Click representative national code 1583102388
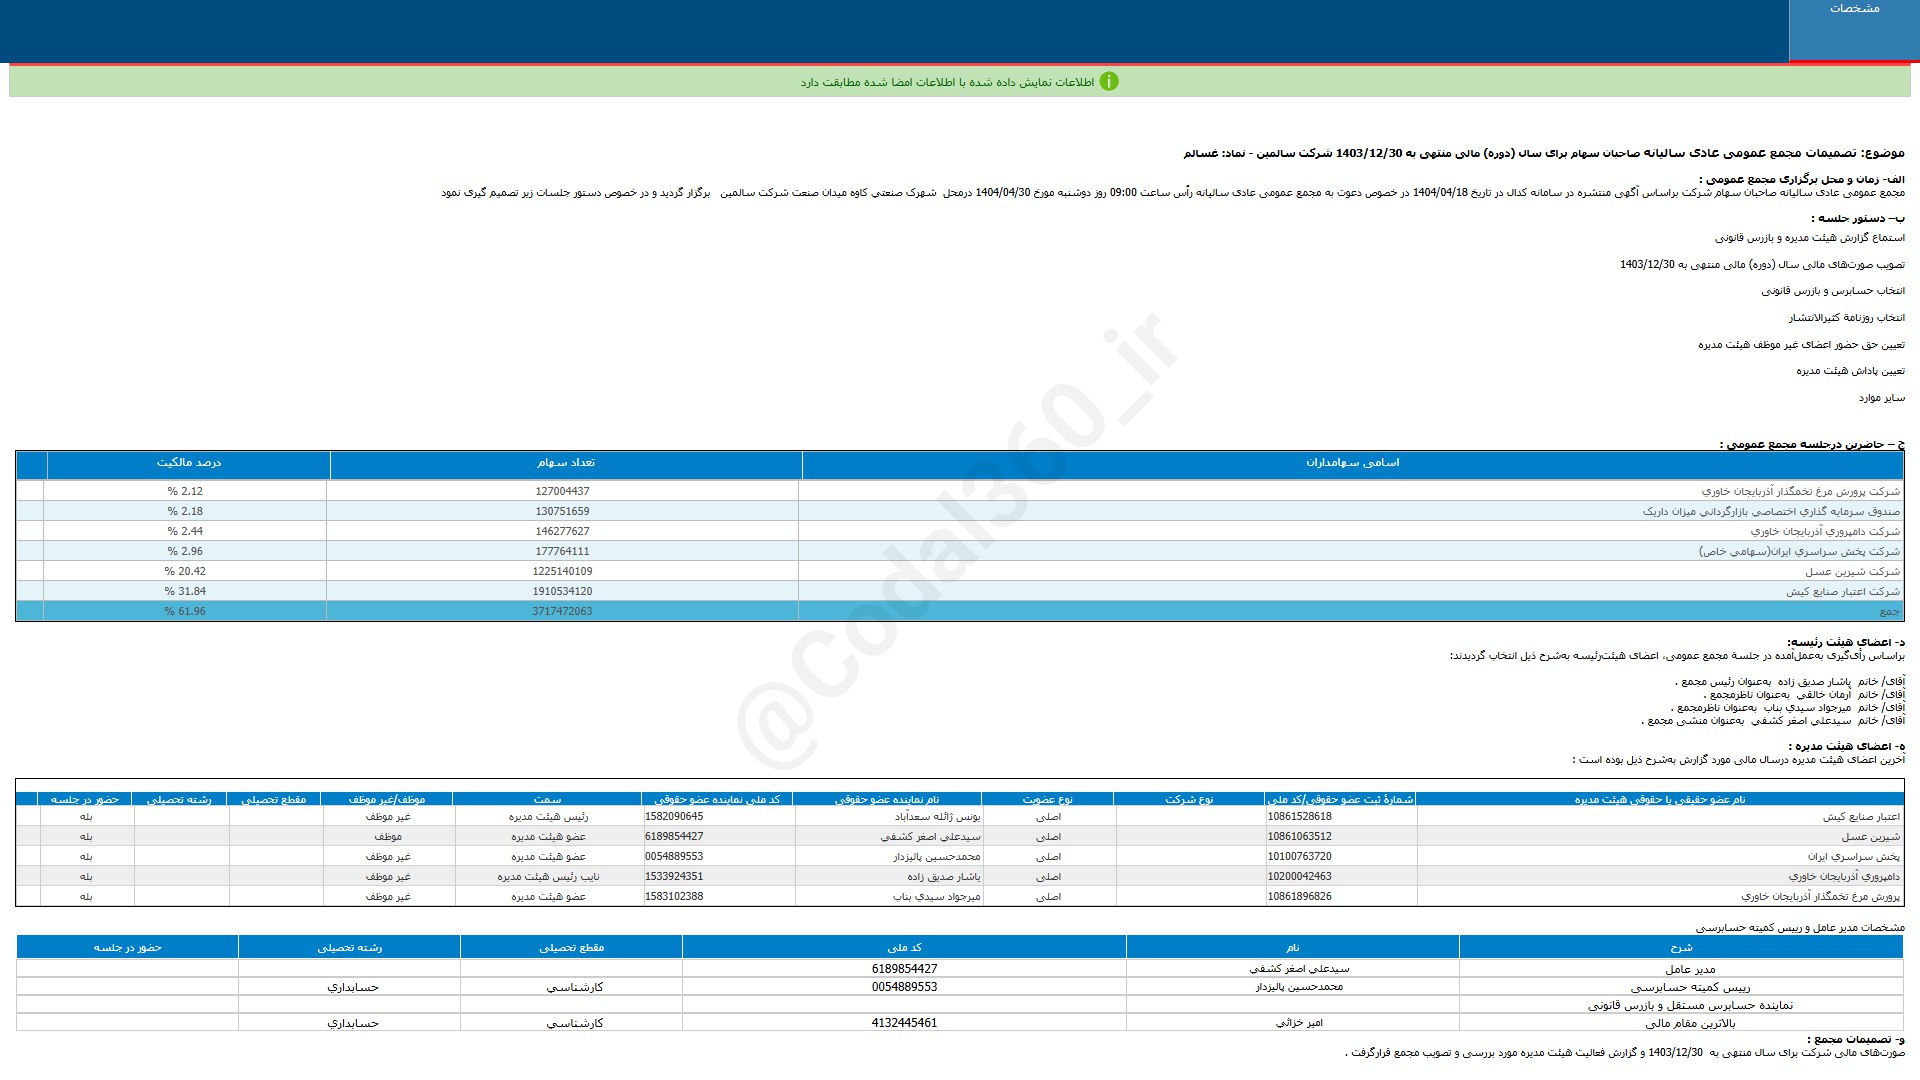Viewport: 1920px width, 1080px height. (x=674, y=897)
